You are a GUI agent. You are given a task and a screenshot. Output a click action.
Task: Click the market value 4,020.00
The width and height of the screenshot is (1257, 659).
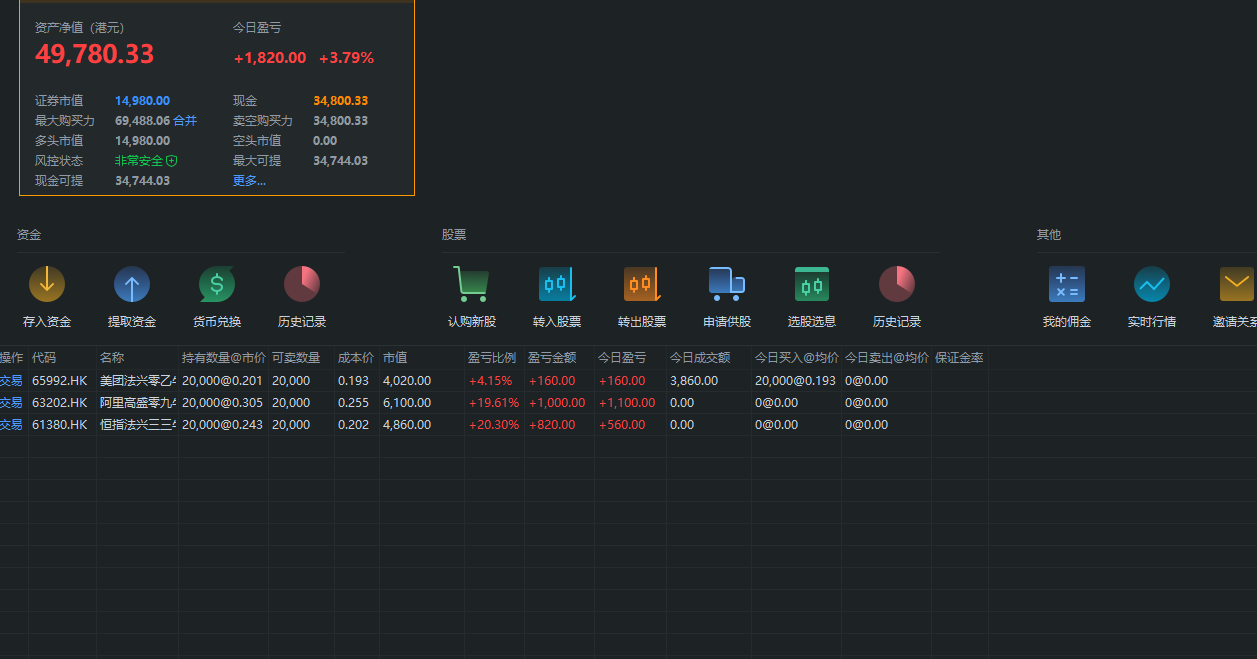click(407, 381)
